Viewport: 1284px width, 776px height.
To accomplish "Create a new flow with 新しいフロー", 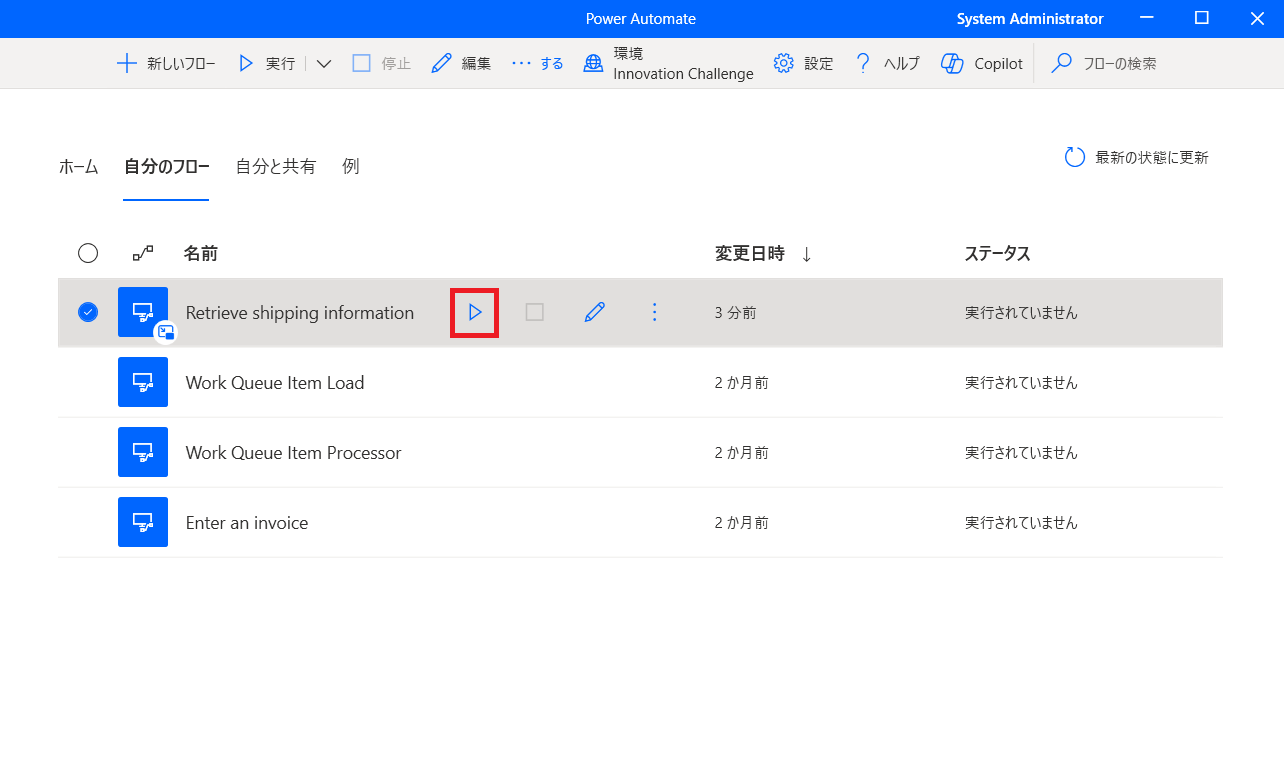I will point(166,63).
